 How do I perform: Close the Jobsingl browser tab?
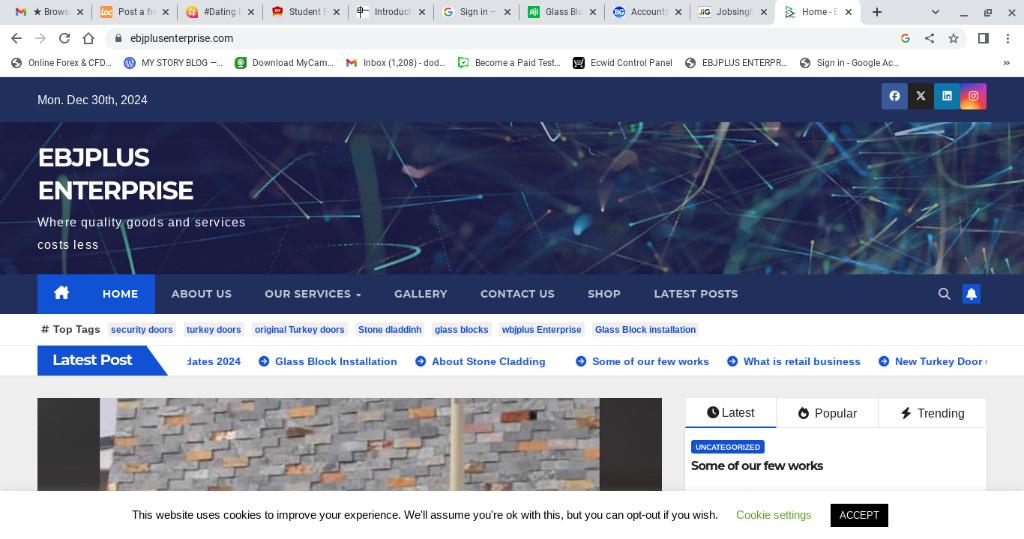coord(763,12)
